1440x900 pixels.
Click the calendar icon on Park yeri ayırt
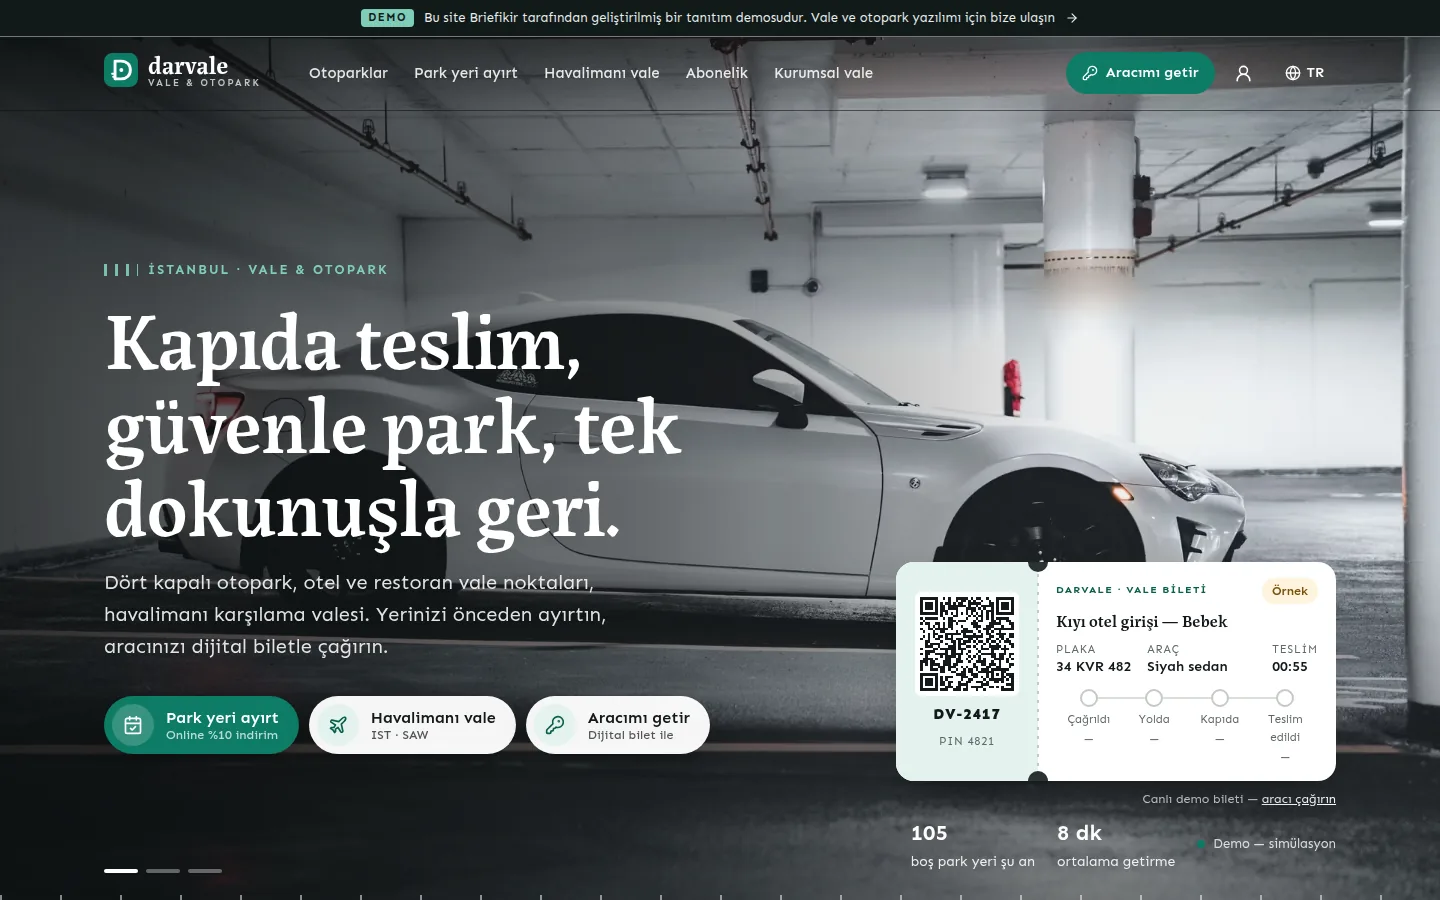tap(133, 725)
